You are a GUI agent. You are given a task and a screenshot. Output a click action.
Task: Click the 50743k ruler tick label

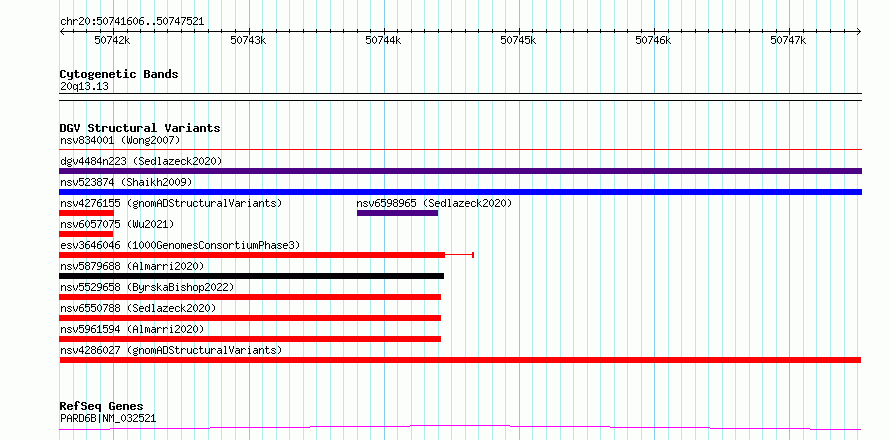pyautogui.click(x=248, y=40)
